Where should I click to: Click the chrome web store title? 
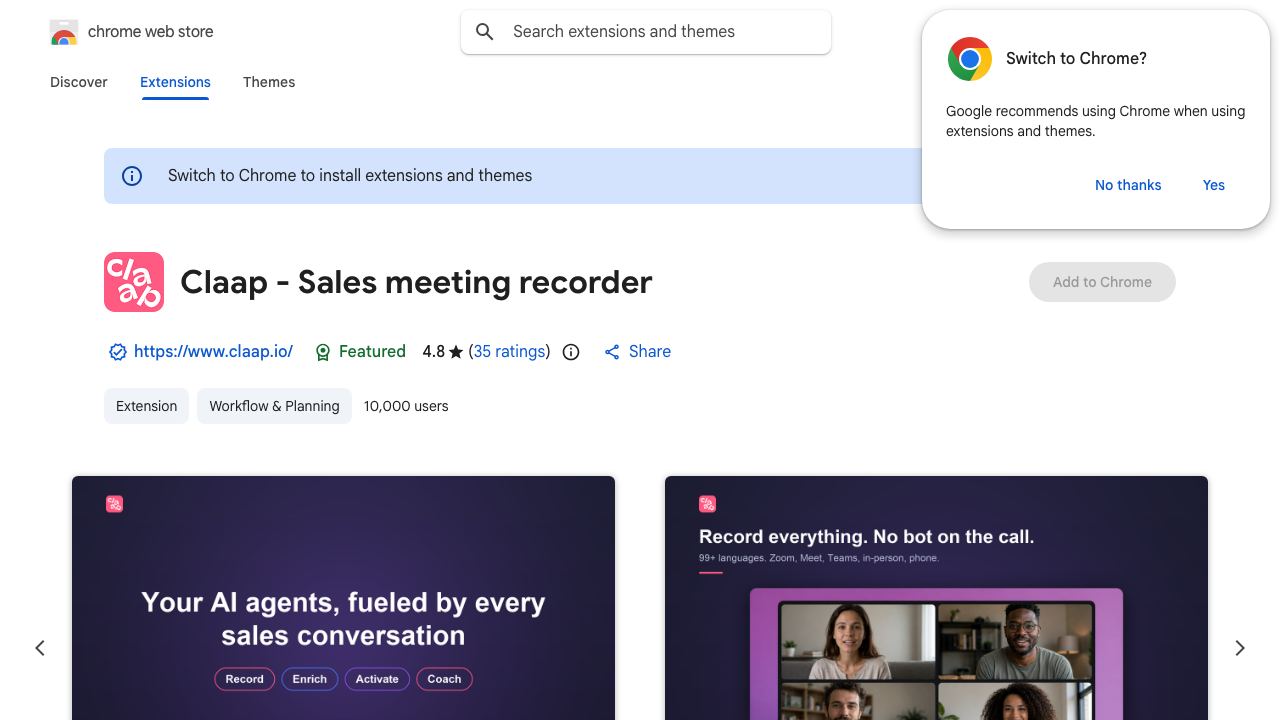(151, 32)
